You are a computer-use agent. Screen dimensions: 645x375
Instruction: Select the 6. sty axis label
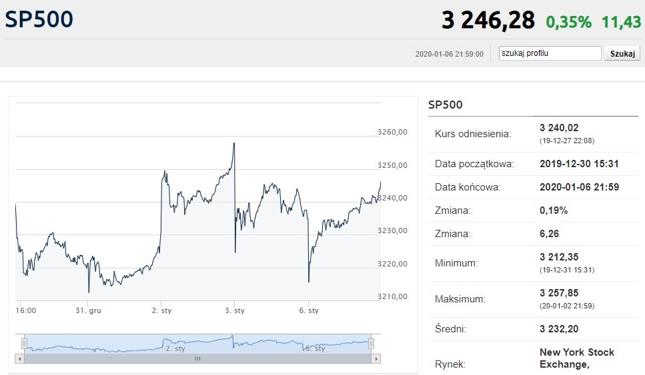click(x=309, y=310)
